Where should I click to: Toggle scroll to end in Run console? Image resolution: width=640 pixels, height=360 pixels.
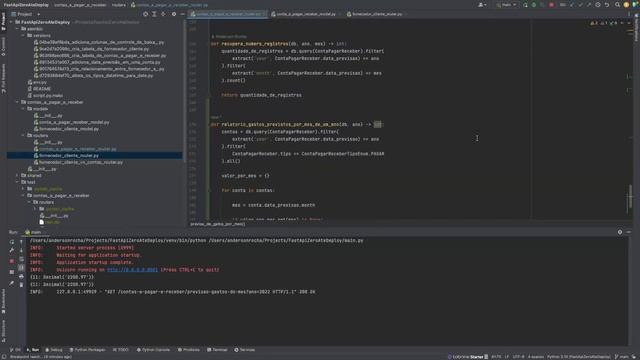21,268
